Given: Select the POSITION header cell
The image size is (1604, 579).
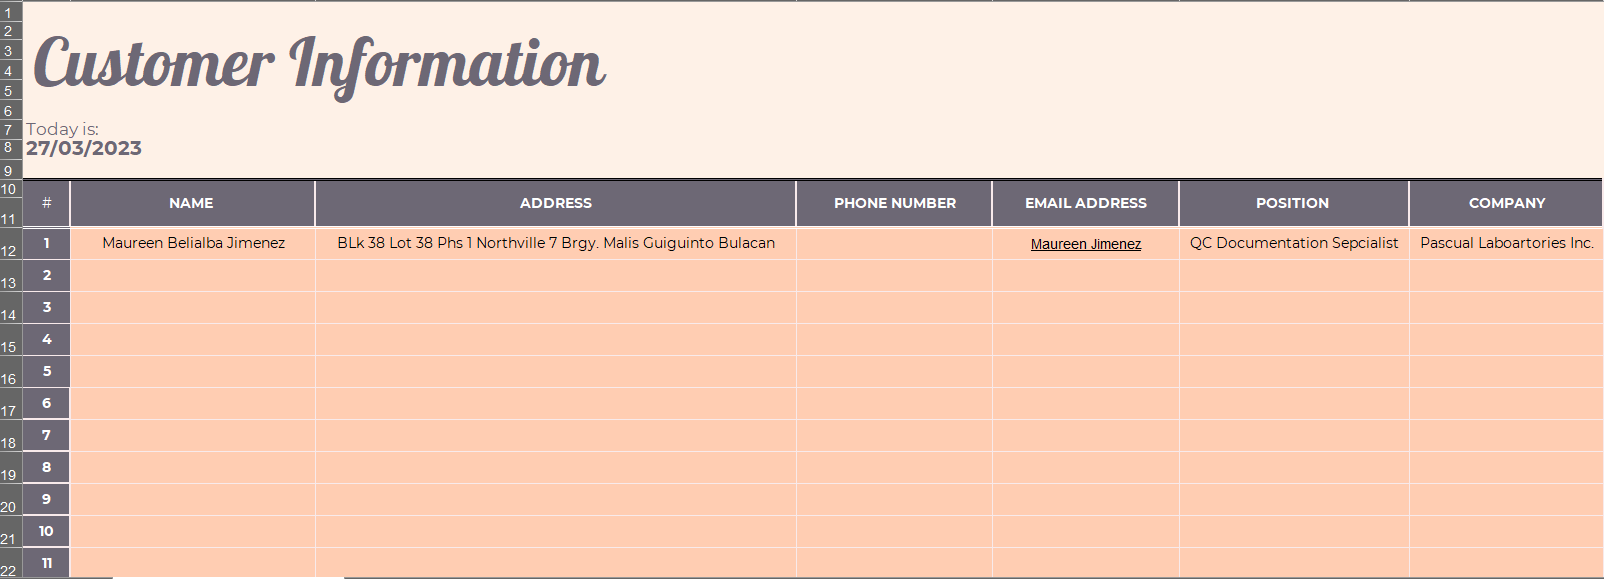Looking at the screenshot, I should point(1292,203).
